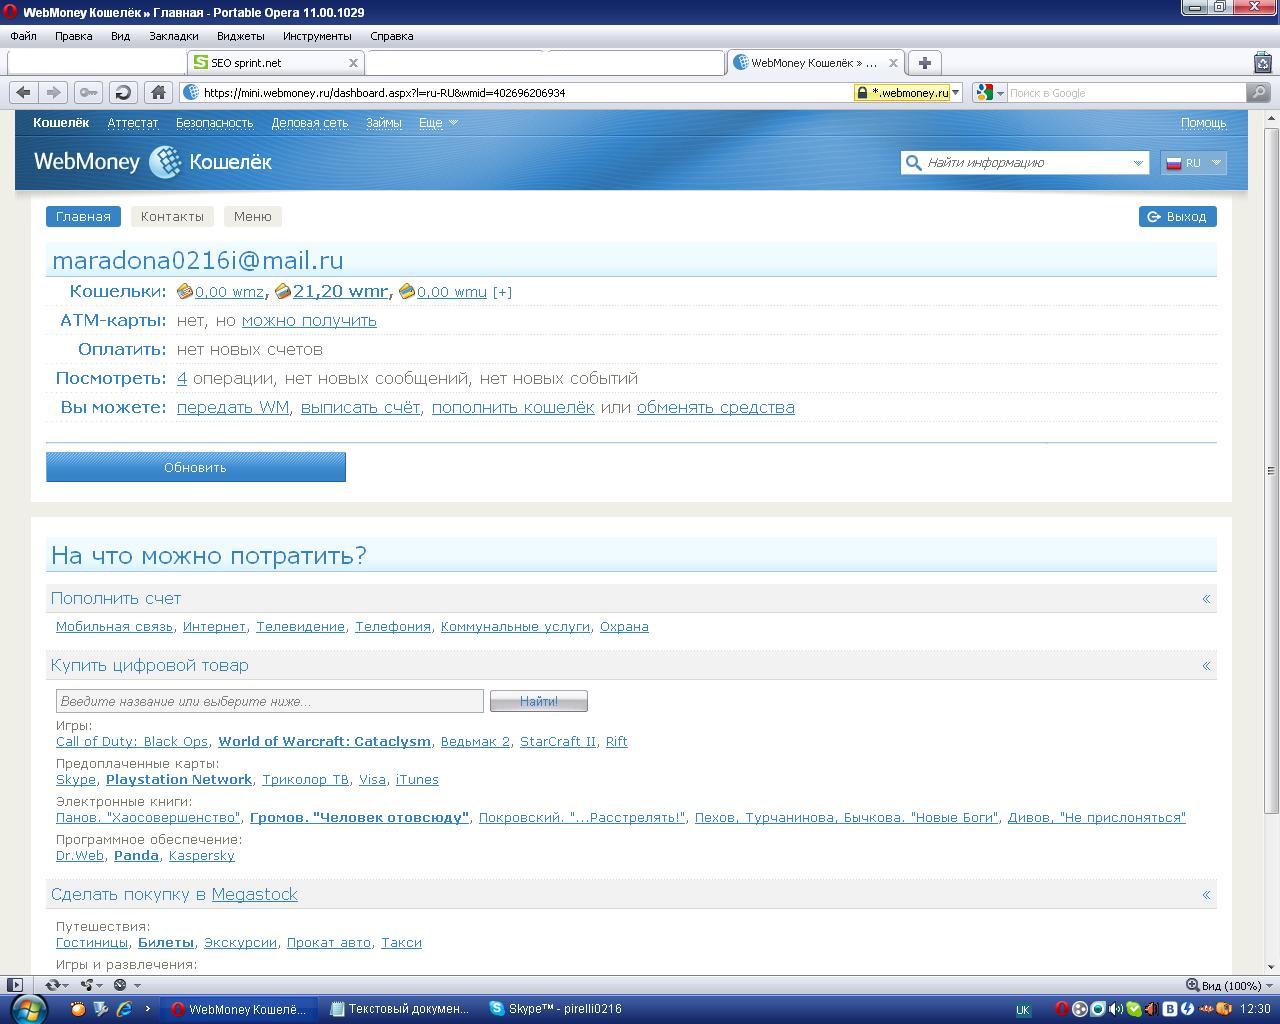The image size is (1280, 1024).
Task: Reload the page with the refresh icon
Action: click(123, 92)
